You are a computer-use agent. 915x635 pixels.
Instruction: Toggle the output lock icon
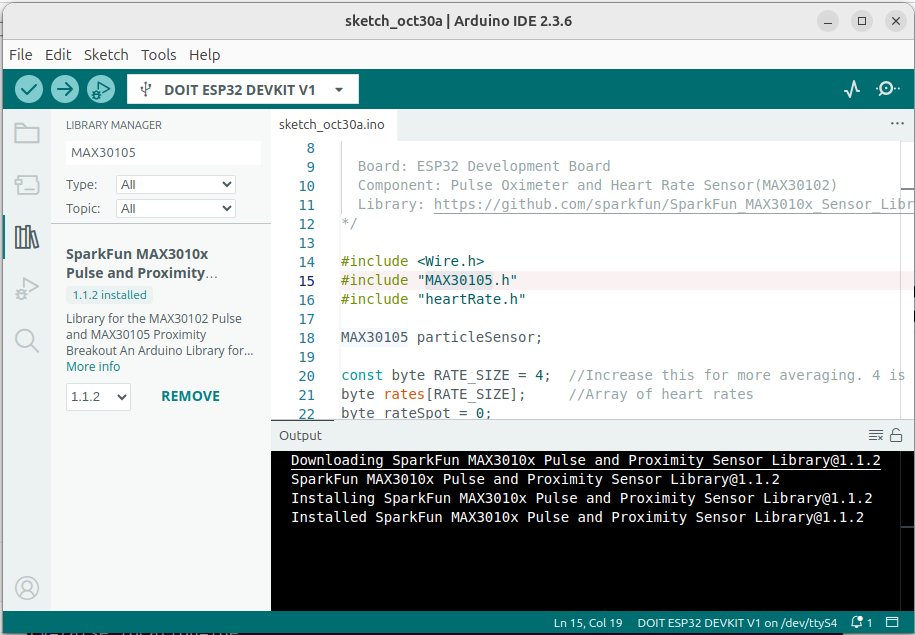click(x=897, y=435)
